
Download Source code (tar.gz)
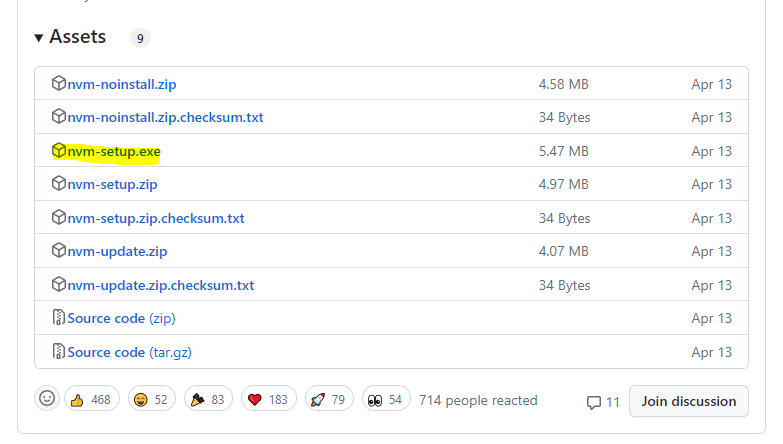(x=129, y=352)
